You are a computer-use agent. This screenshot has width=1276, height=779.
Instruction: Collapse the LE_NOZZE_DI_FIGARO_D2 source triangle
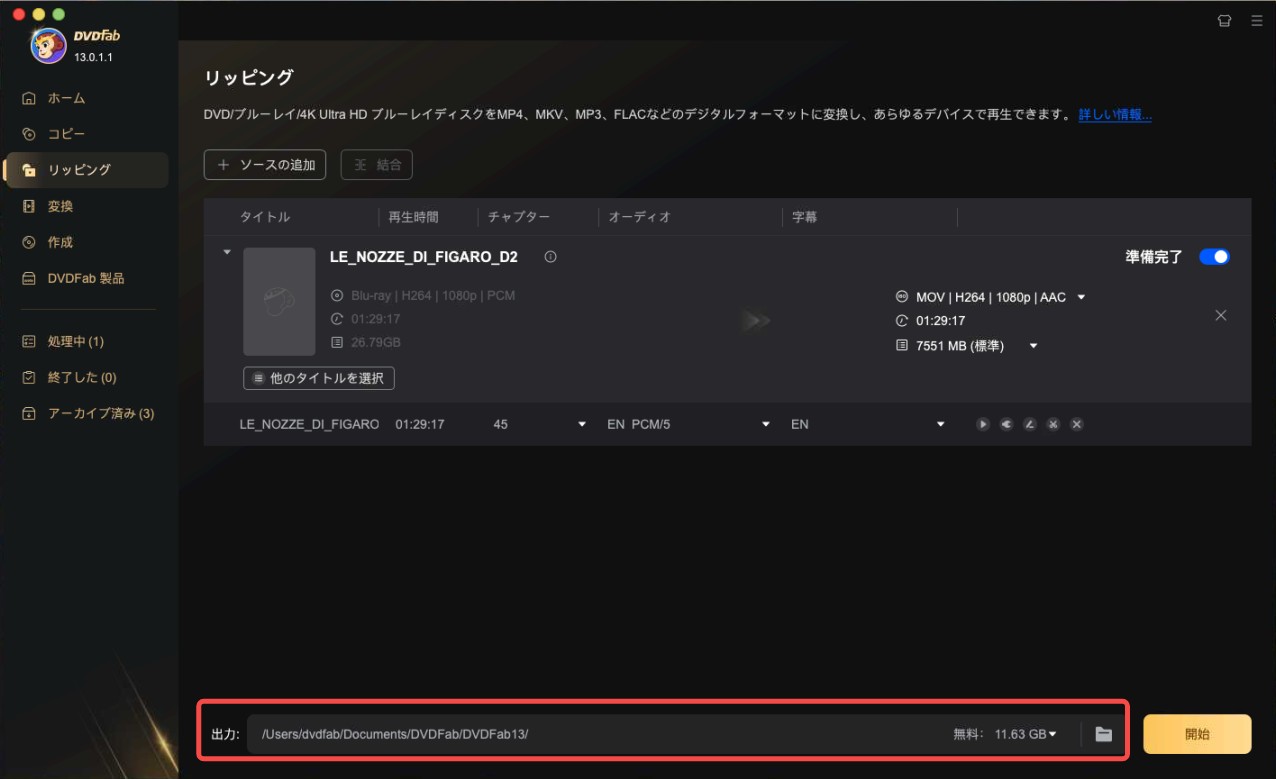pyautogui.click(x=227, y=252)
